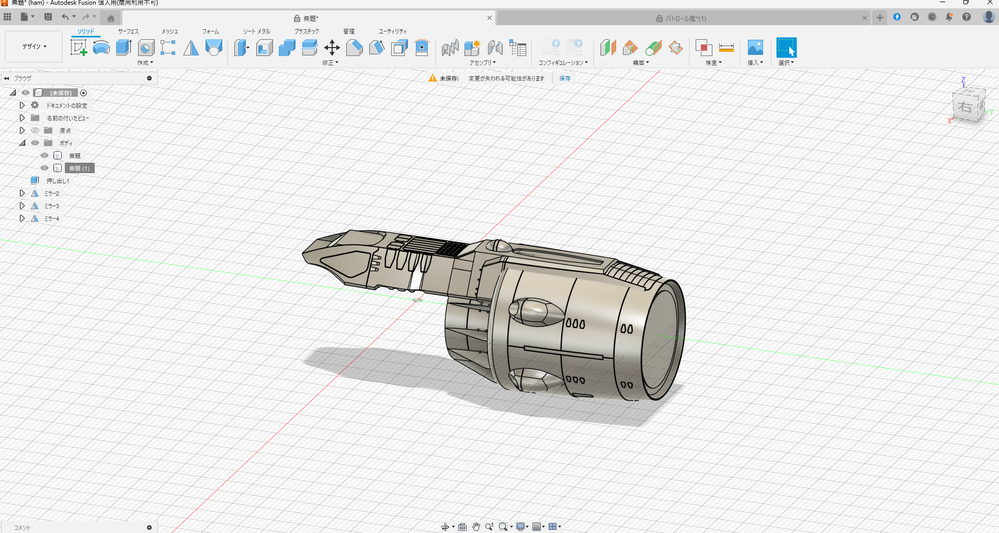Screen dimensions: 999x533
Task: Open notifications bell icon
Action: (949, 17)
